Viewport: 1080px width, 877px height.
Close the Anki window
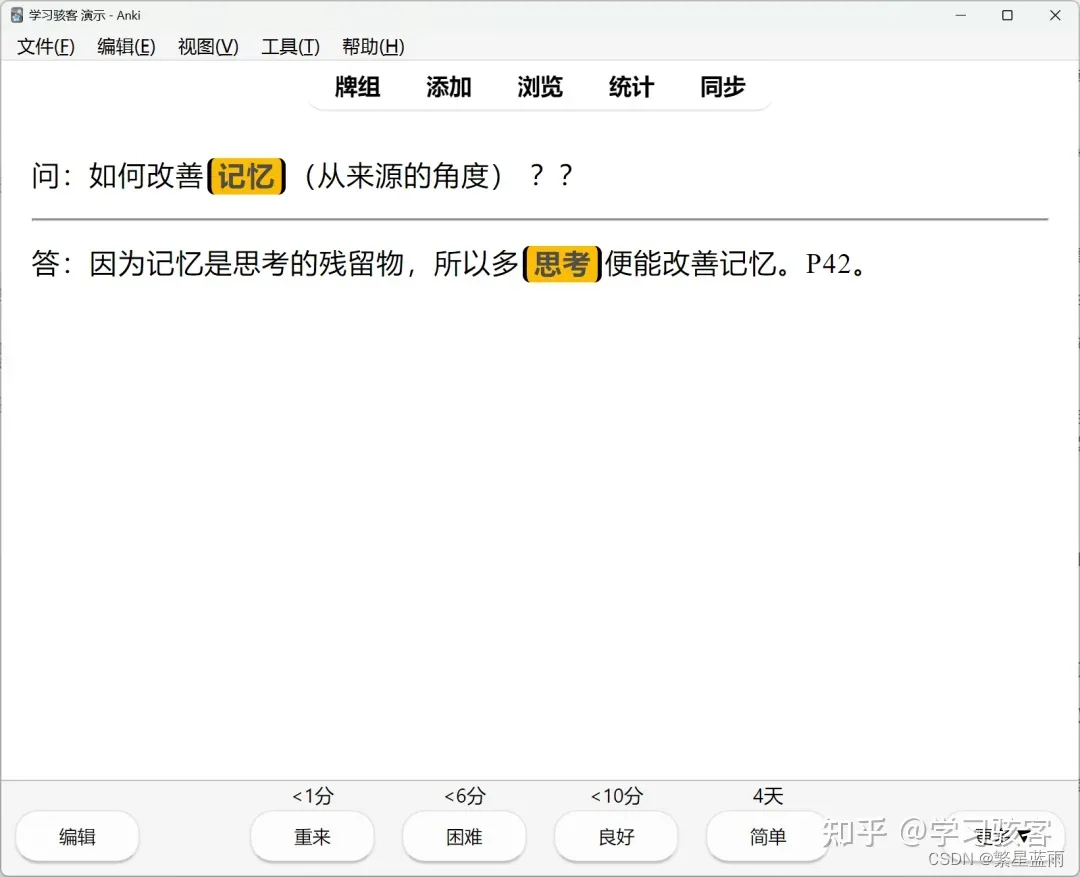pos(1055,15)
